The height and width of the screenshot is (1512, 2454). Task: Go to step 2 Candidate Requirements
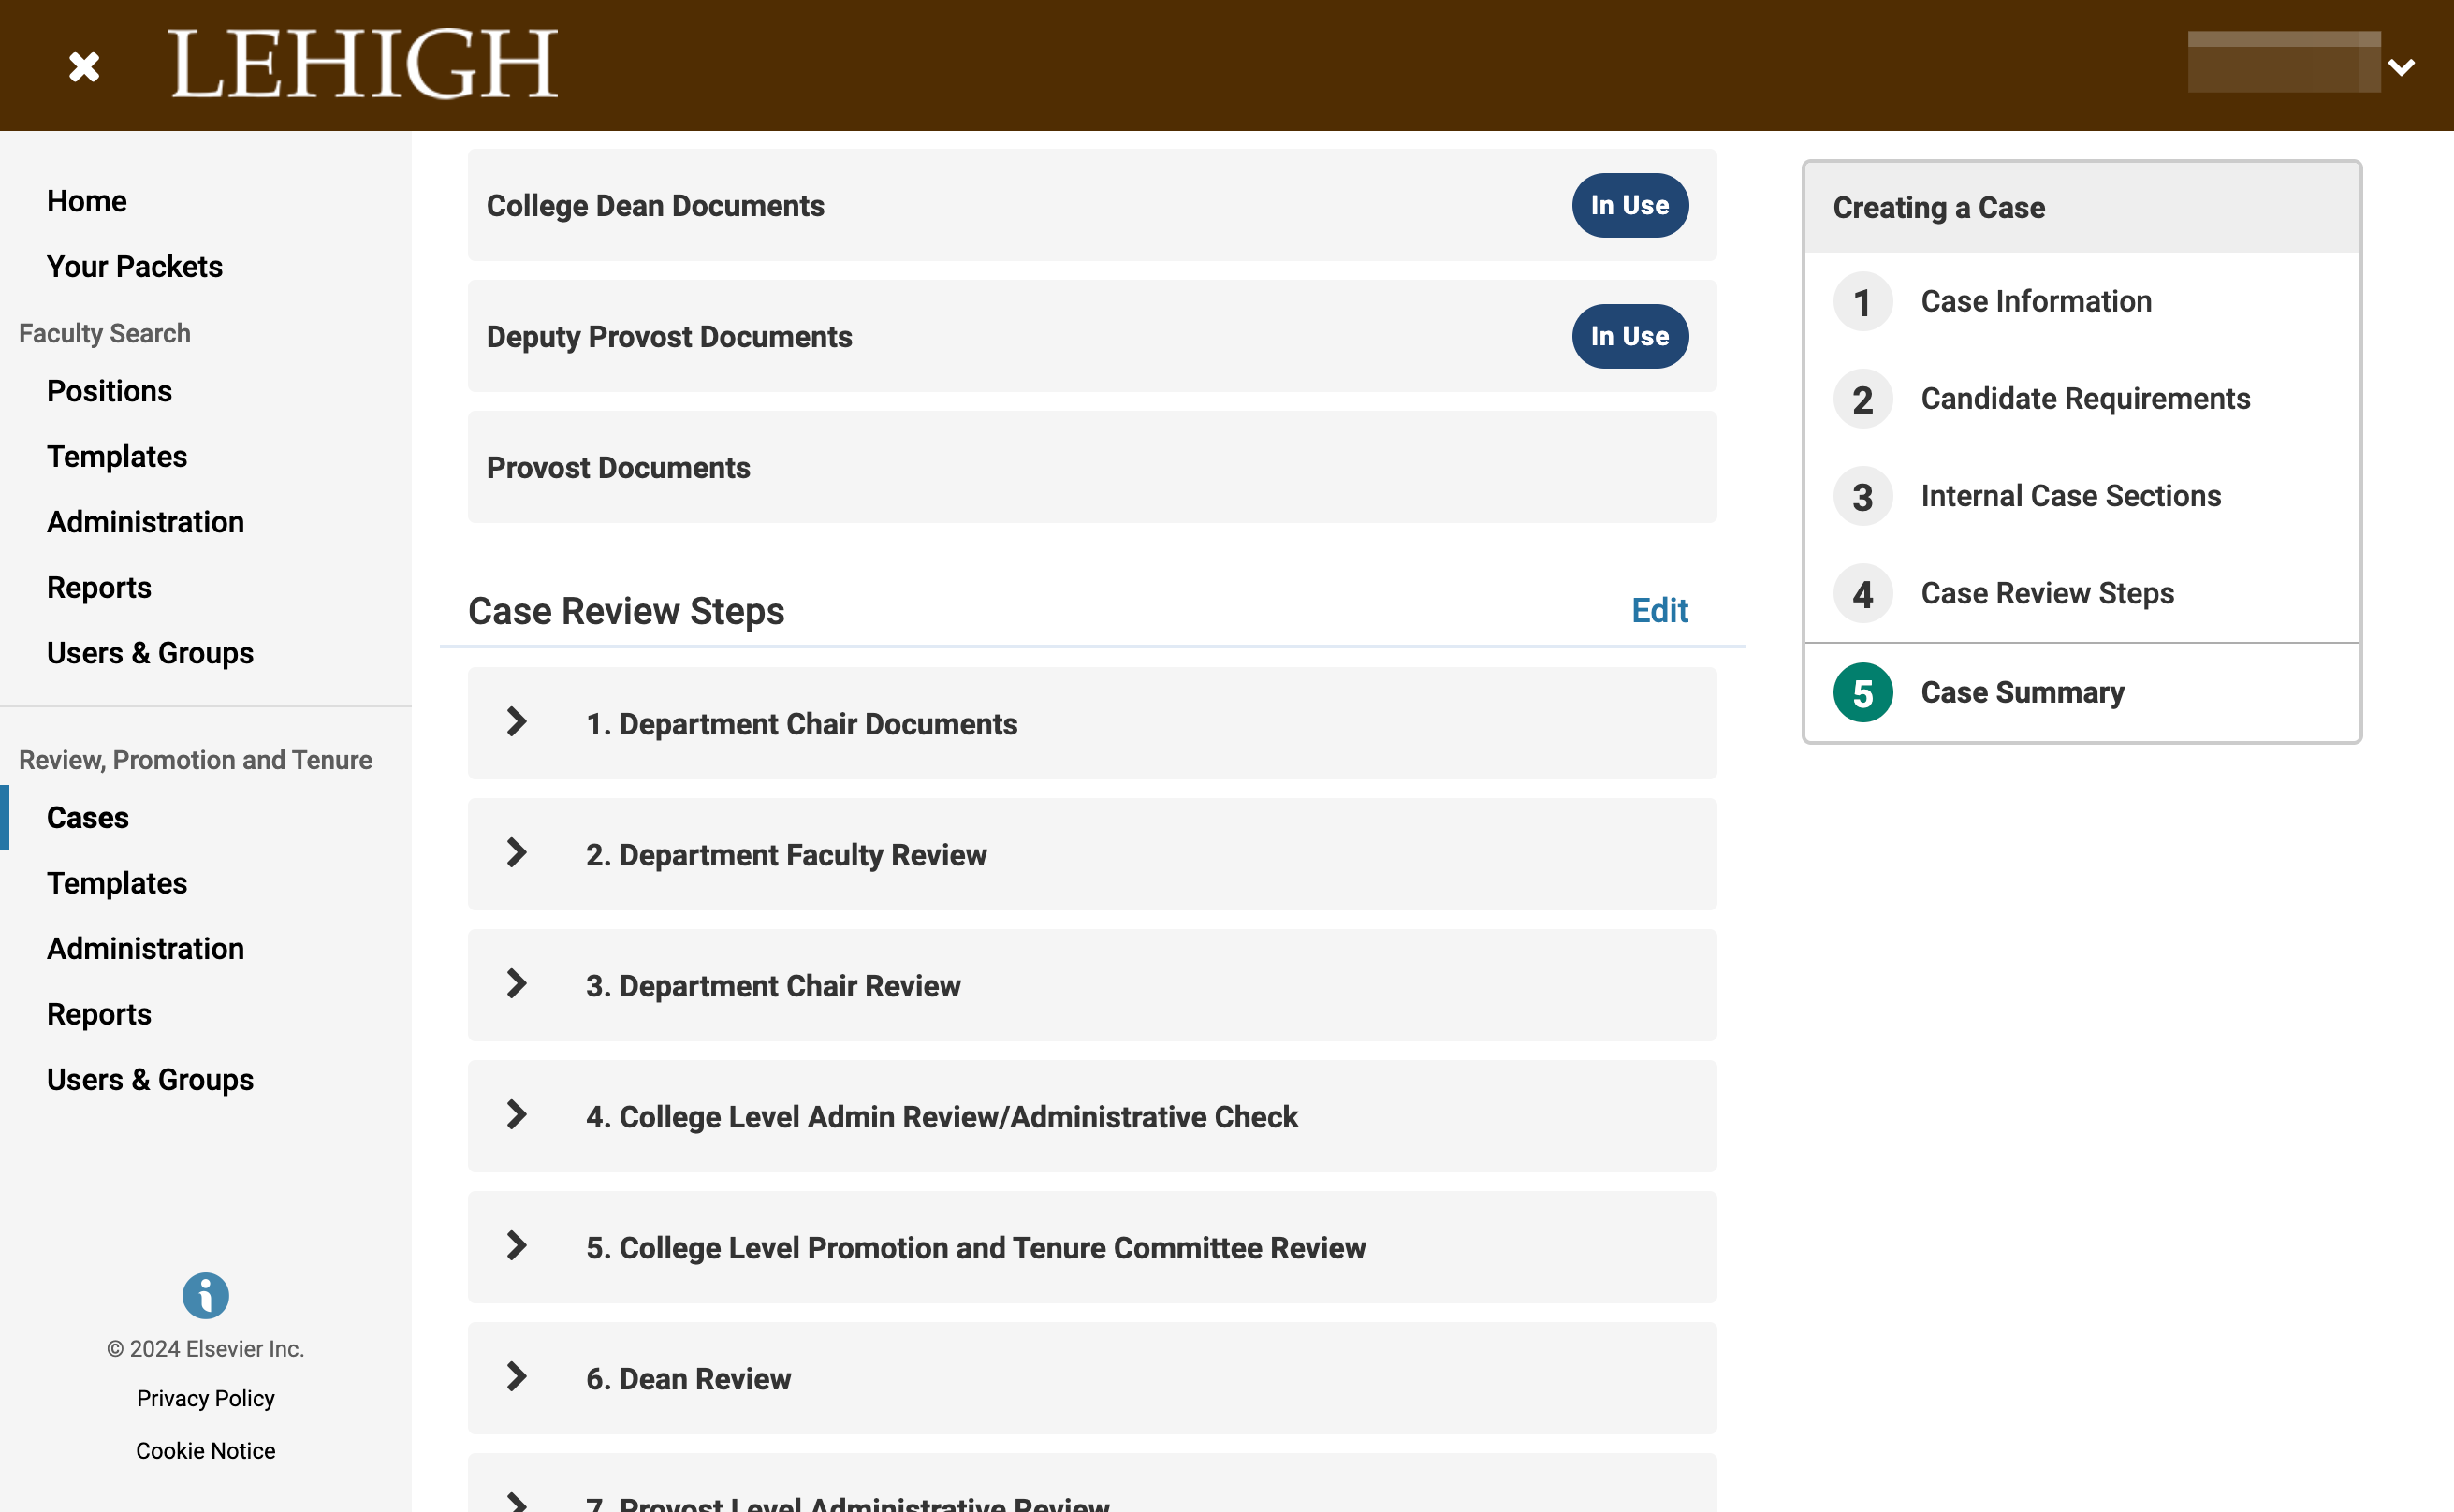pos(2085,399)
